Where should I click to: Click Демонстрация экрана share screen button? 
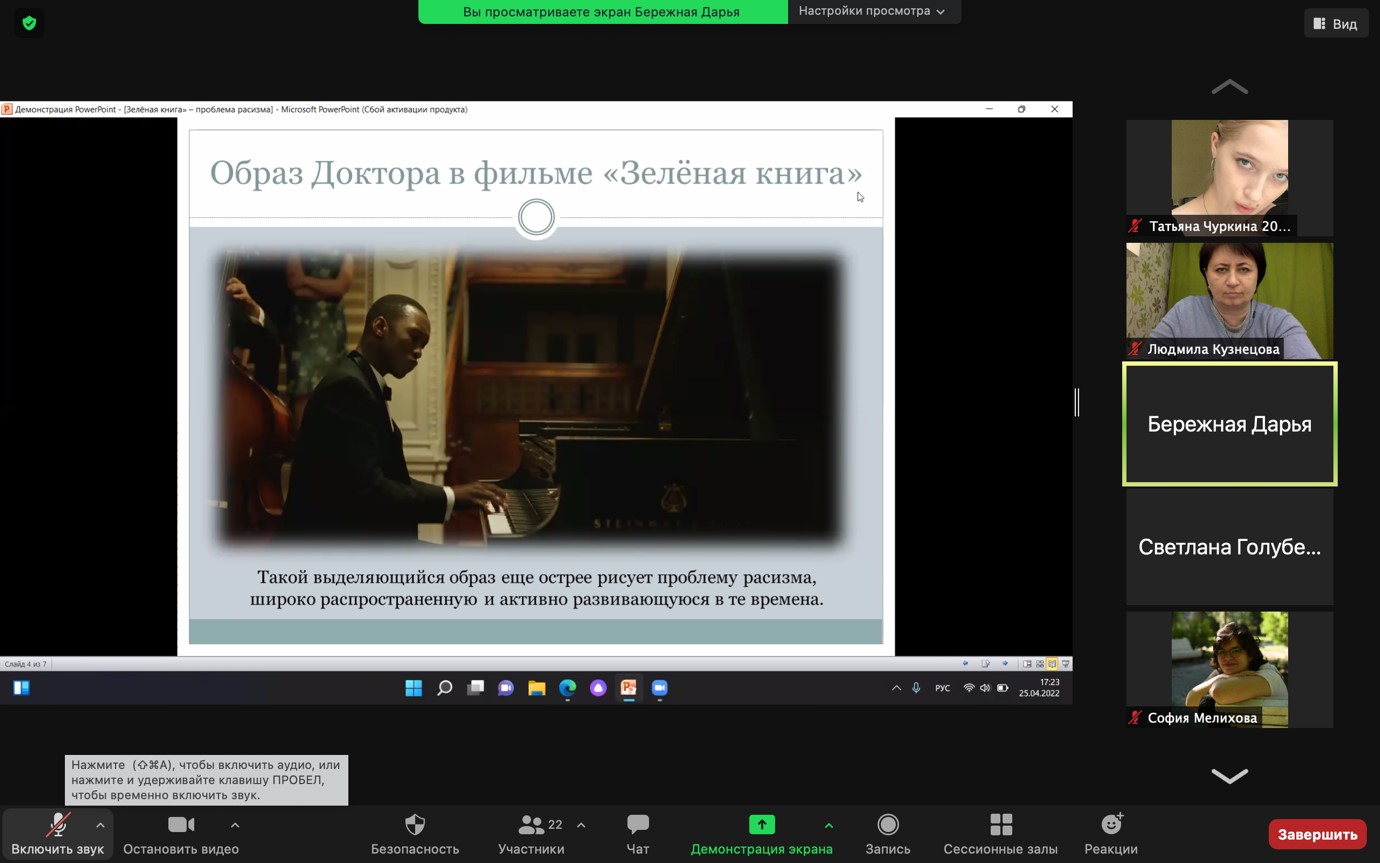click(761, 834)
